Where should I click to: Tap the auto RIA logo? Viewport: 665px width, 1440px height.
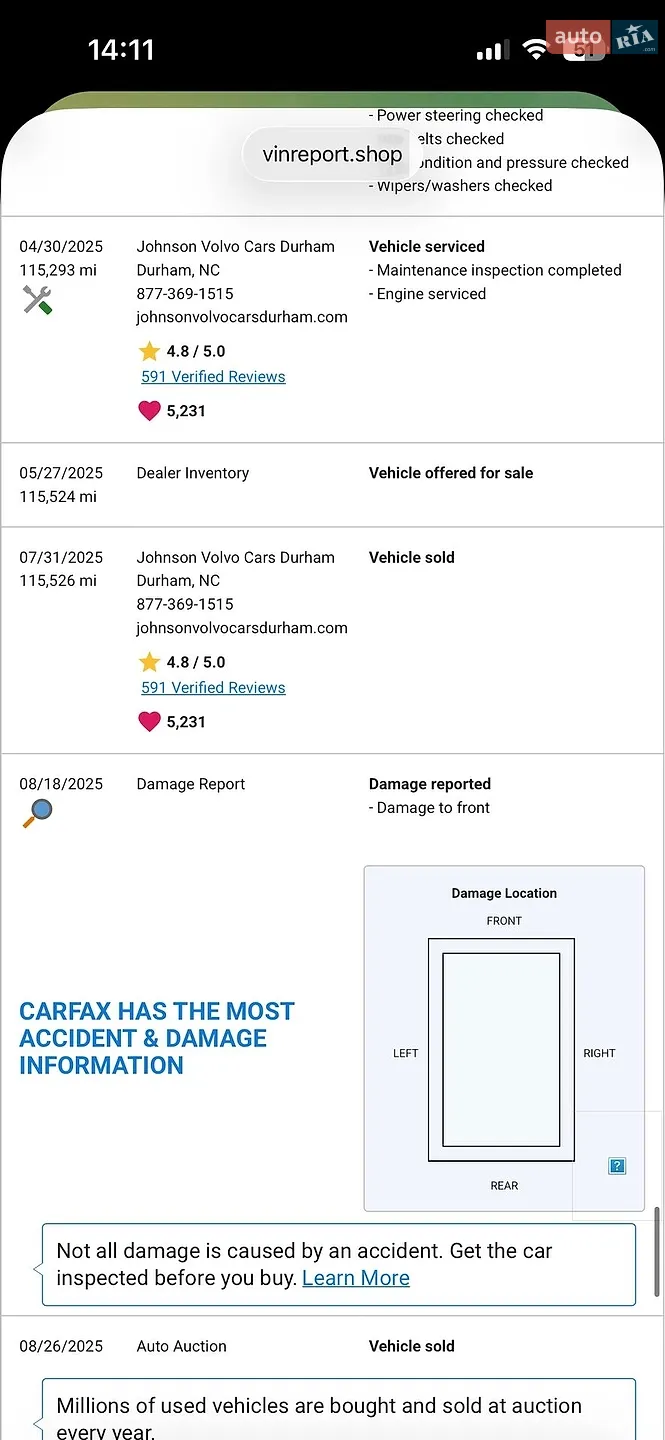pyautogui.click(x=602, y=38)
